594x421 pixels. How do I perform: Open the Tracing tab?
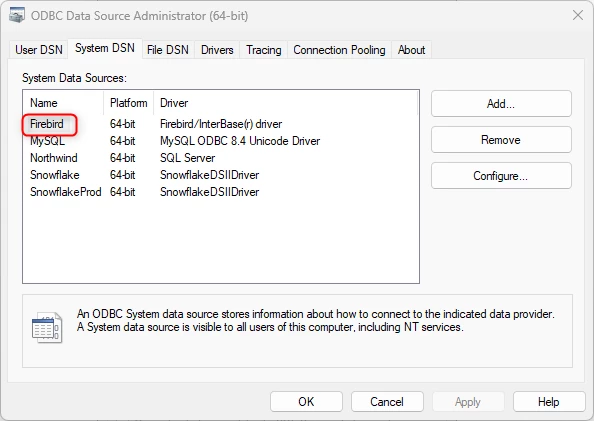[x=264, y=50]
